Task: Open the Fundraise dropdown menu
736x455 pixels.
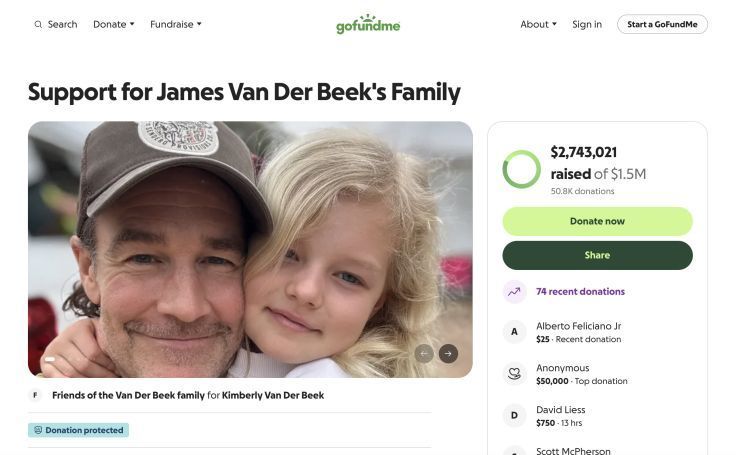Action: coord(175,24)
